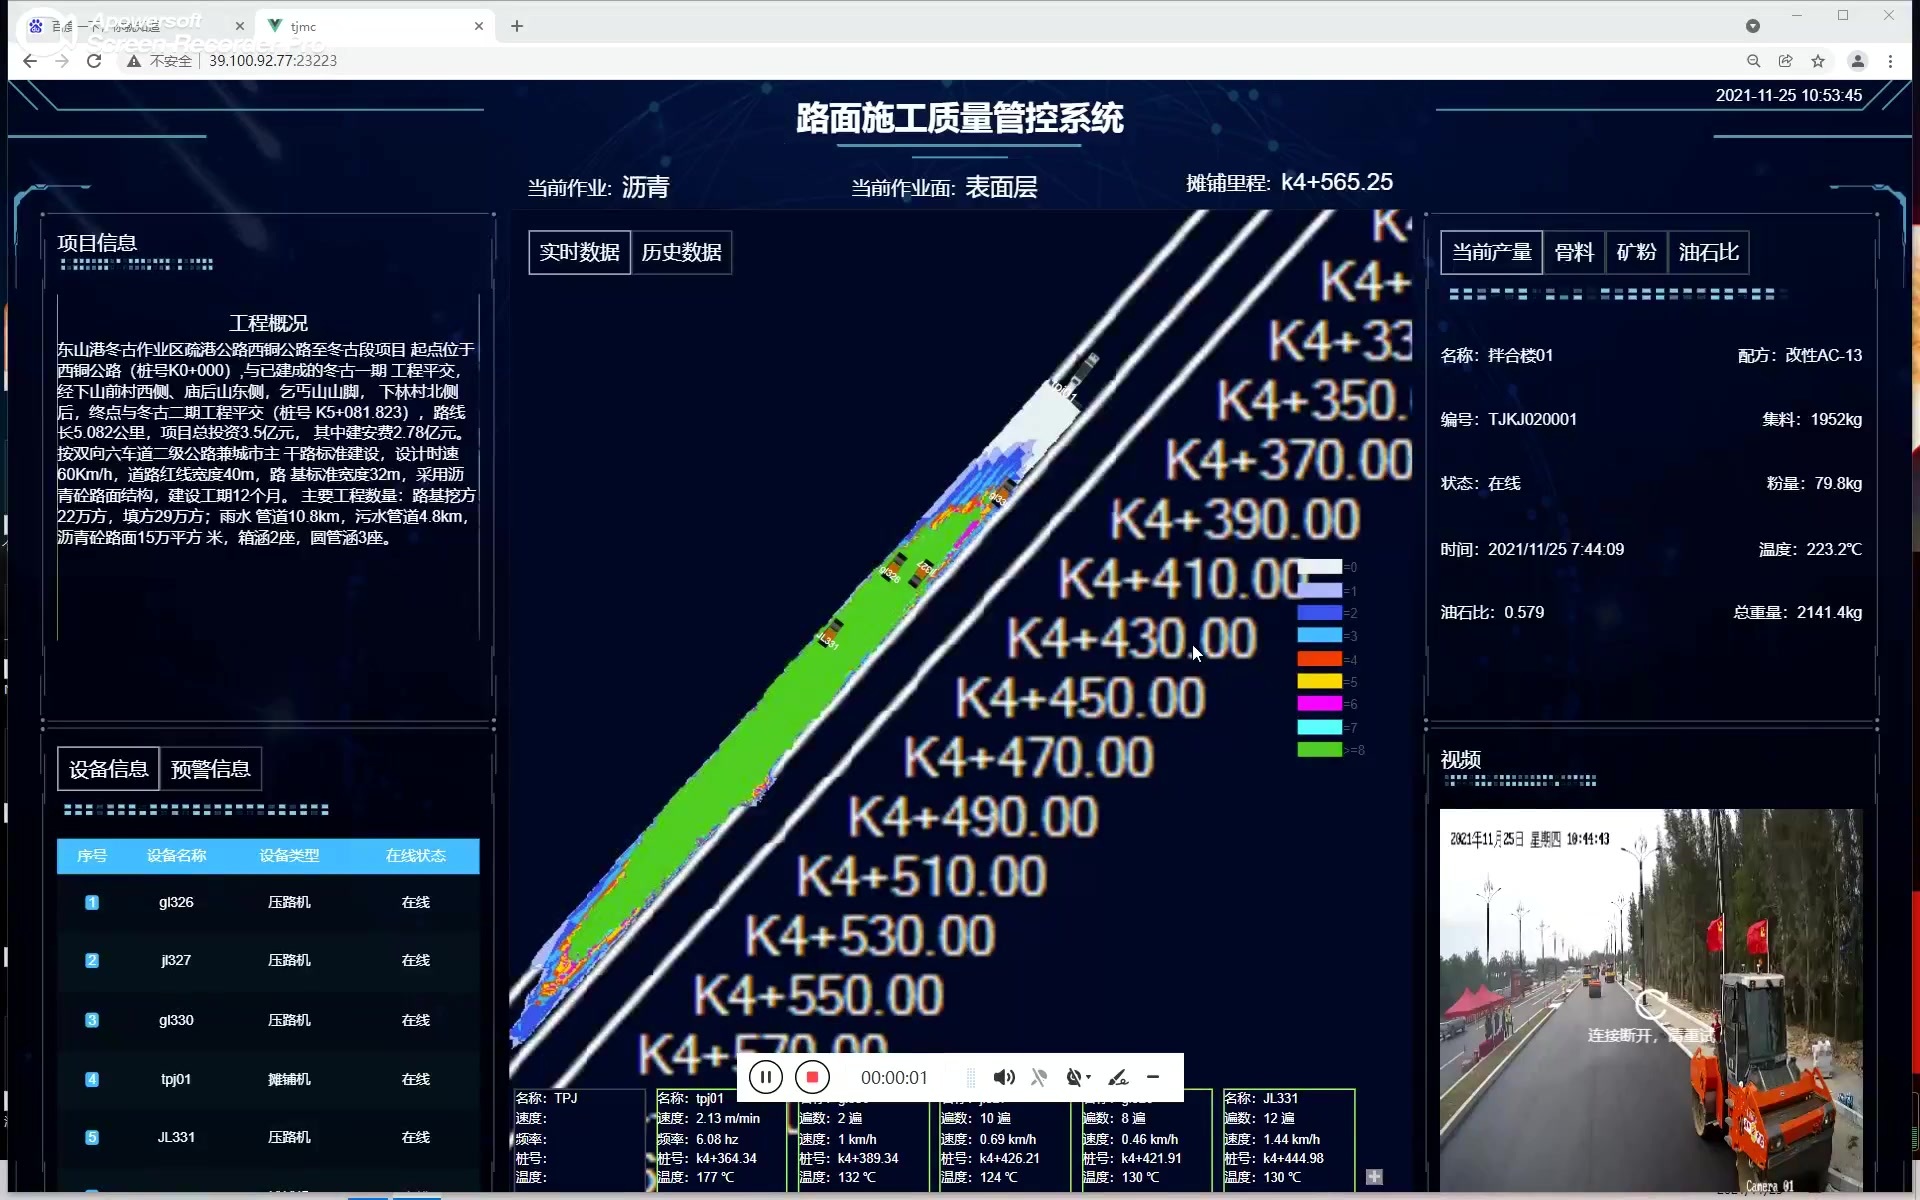The height and width of the screenshot is (1200, 1920).
Task: Open the annotation pen tool in recorder
Action: [1118, 1077]
